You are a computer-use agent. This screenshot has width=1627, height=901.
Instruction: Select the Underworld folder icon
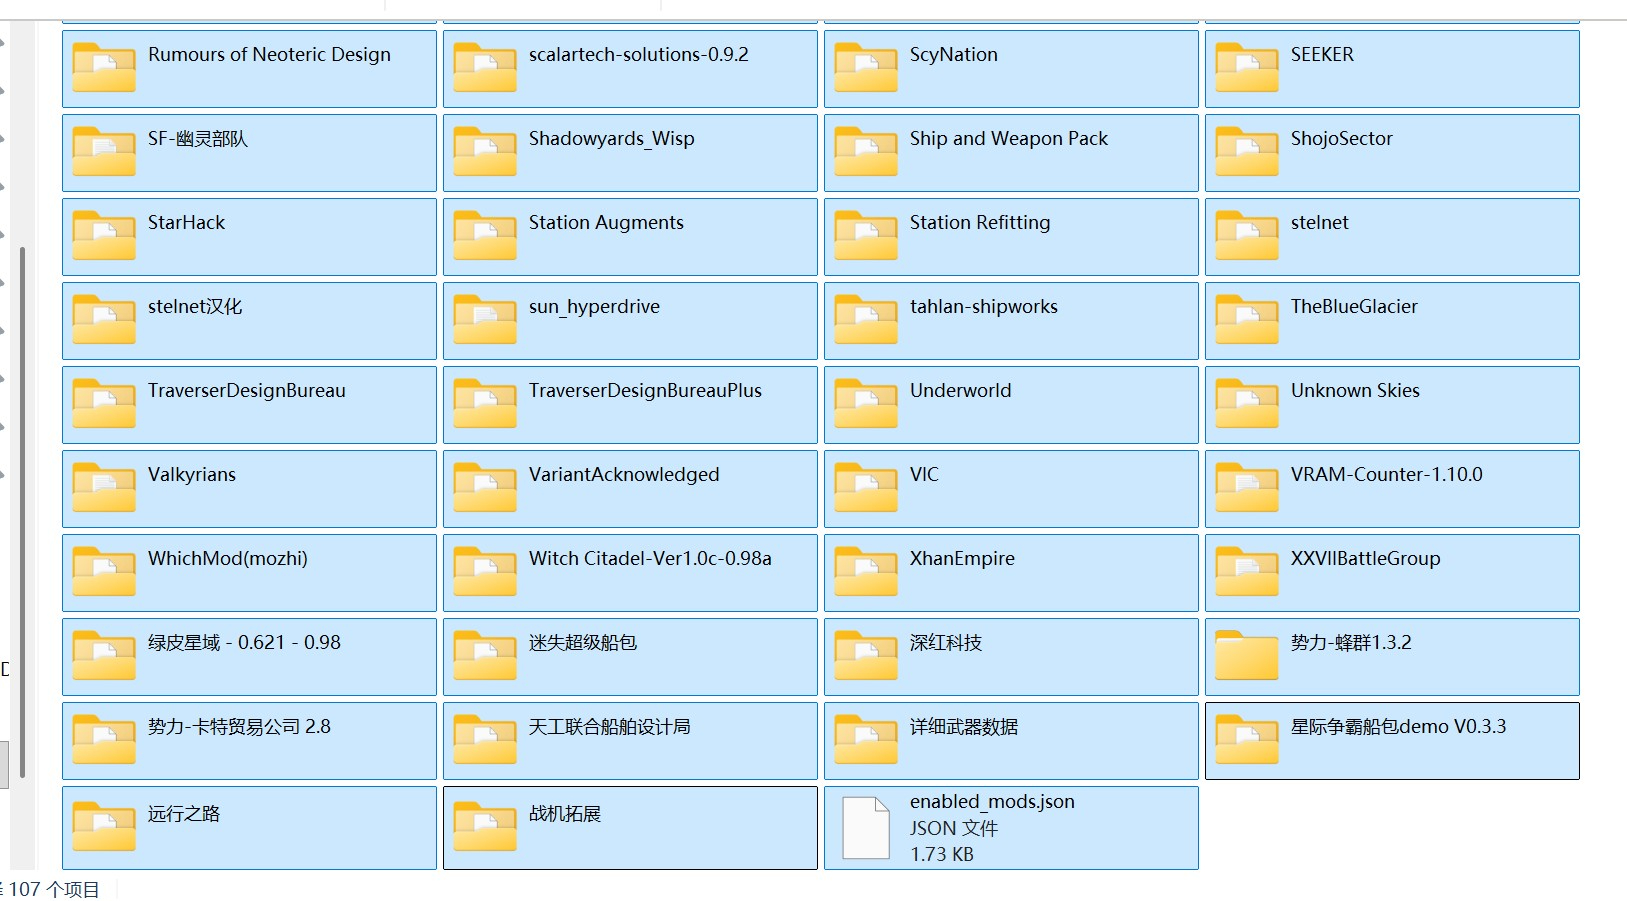[x=865, y=404]
